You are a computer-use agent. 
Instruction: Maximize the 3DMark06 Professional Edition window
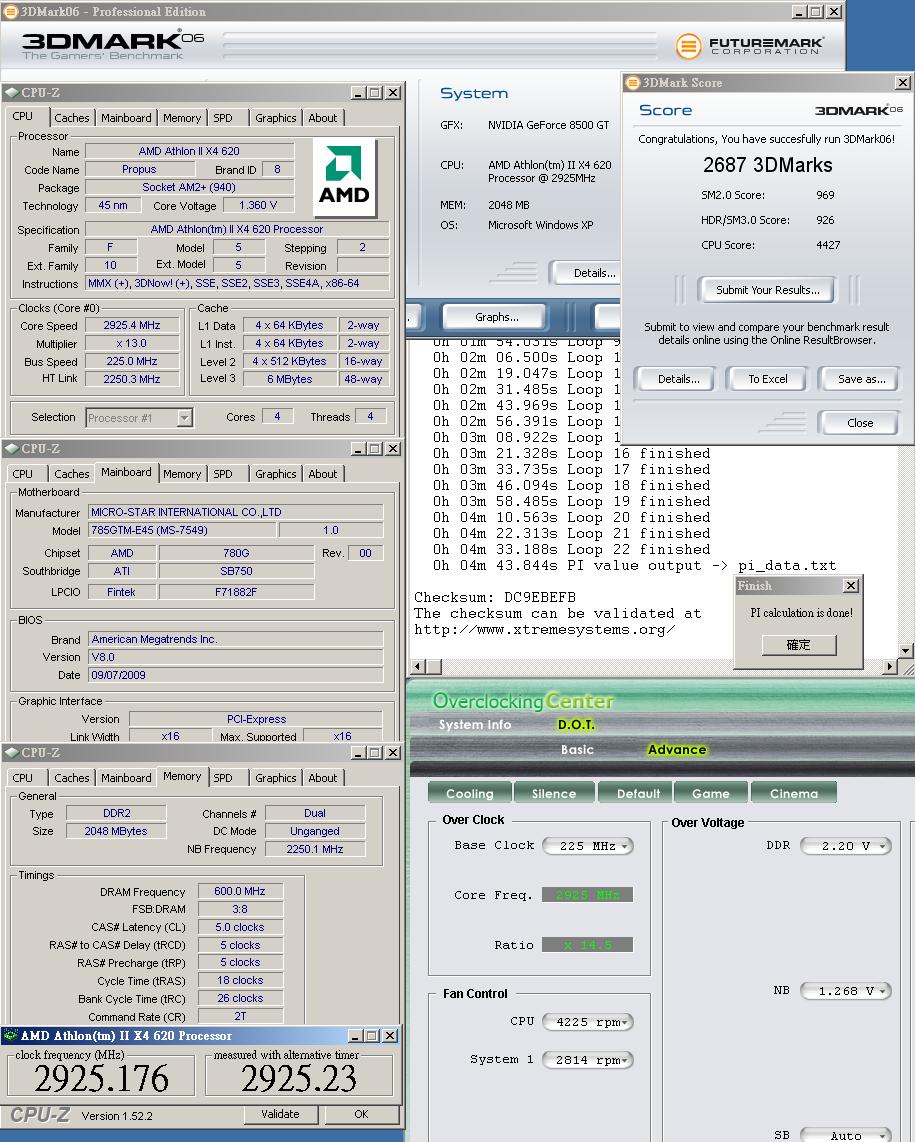coord(816,12)
